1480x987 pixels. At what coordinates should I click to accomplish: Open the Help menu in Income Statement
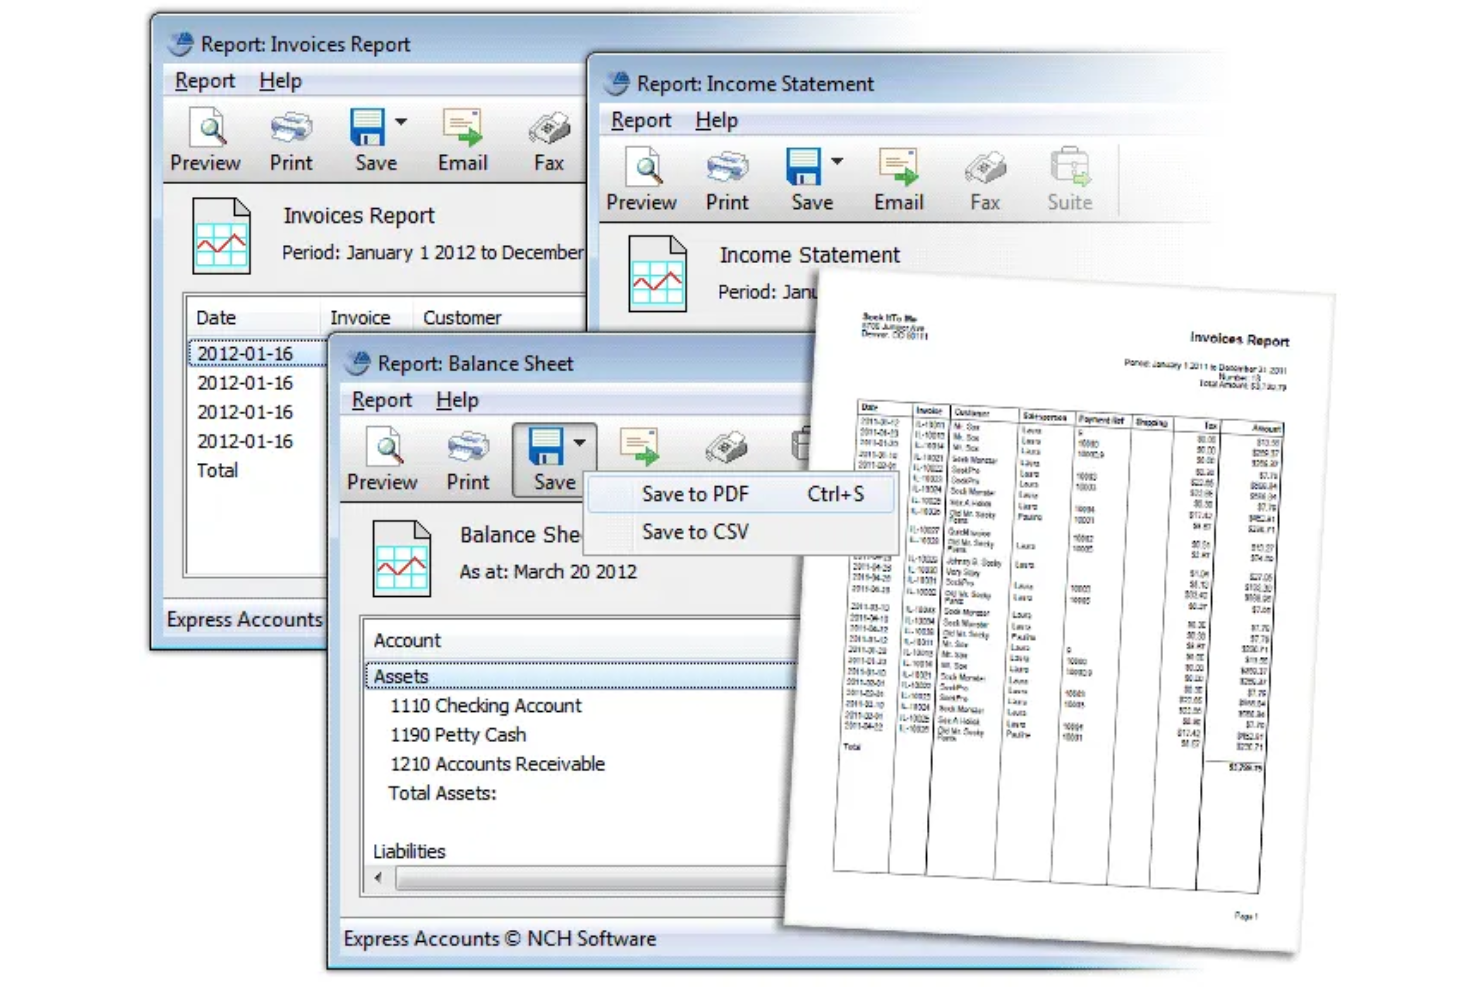(716, 120)
